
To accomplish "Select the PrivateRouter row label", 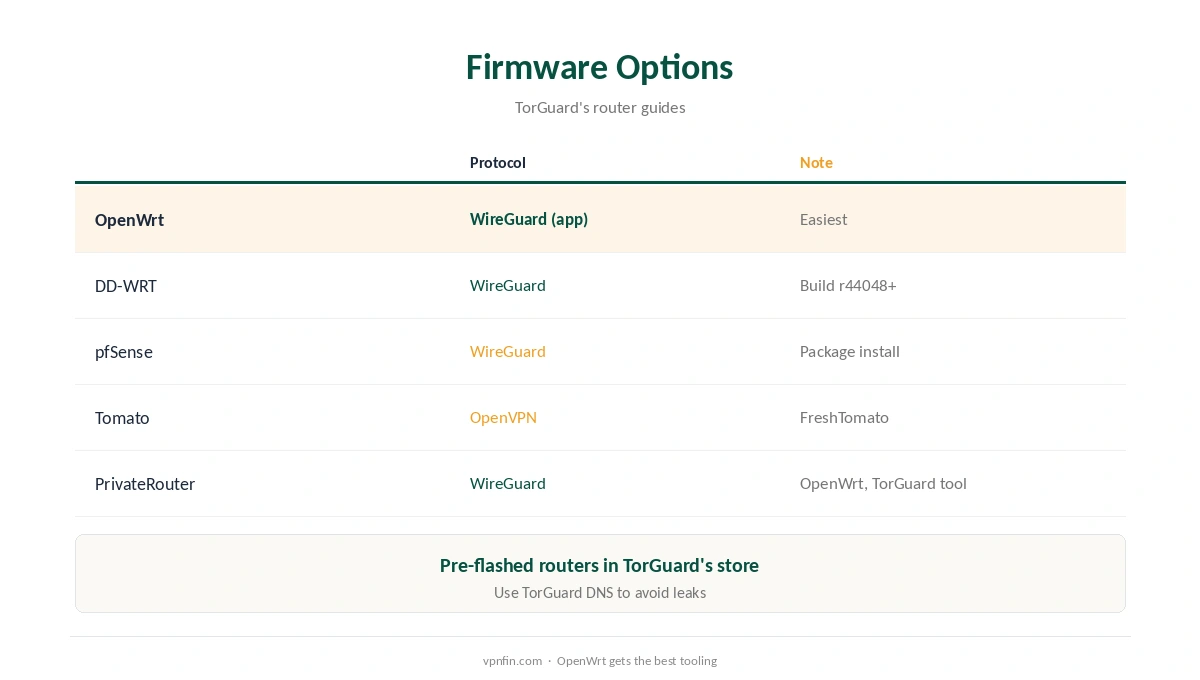I will tap(145, 484).
